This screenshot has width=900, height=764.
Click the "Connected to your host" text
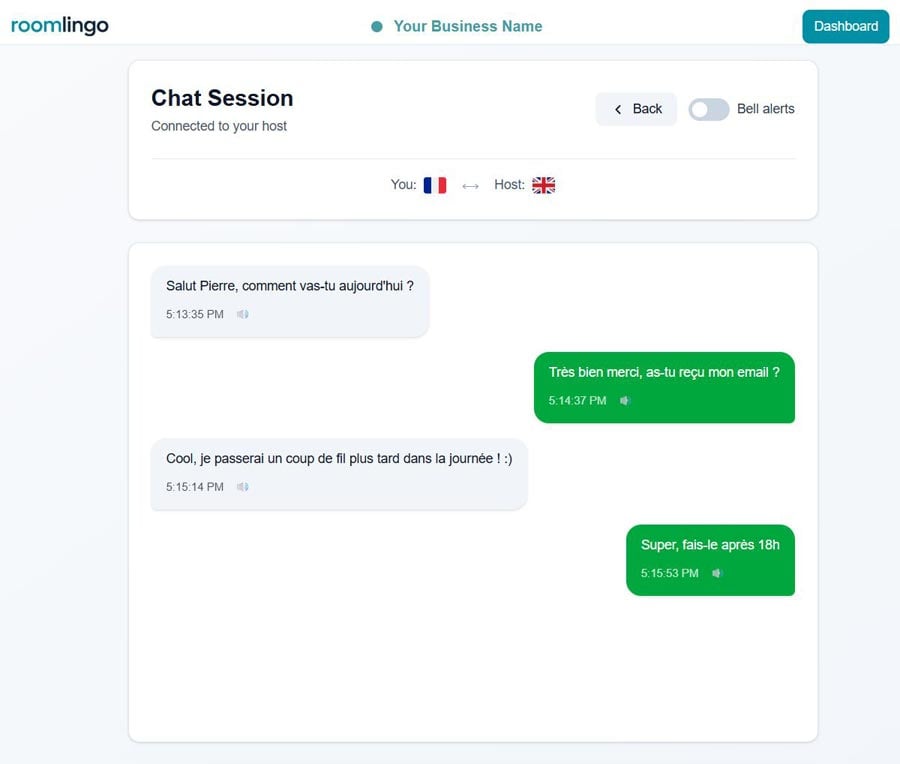pos(219,126)
